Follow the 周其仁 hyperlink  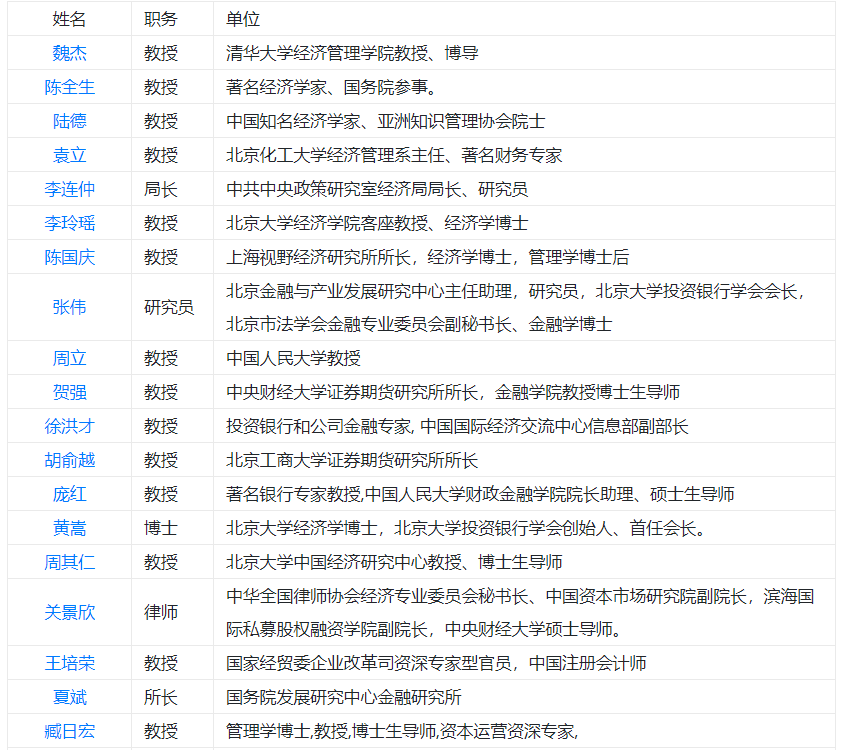69,562
